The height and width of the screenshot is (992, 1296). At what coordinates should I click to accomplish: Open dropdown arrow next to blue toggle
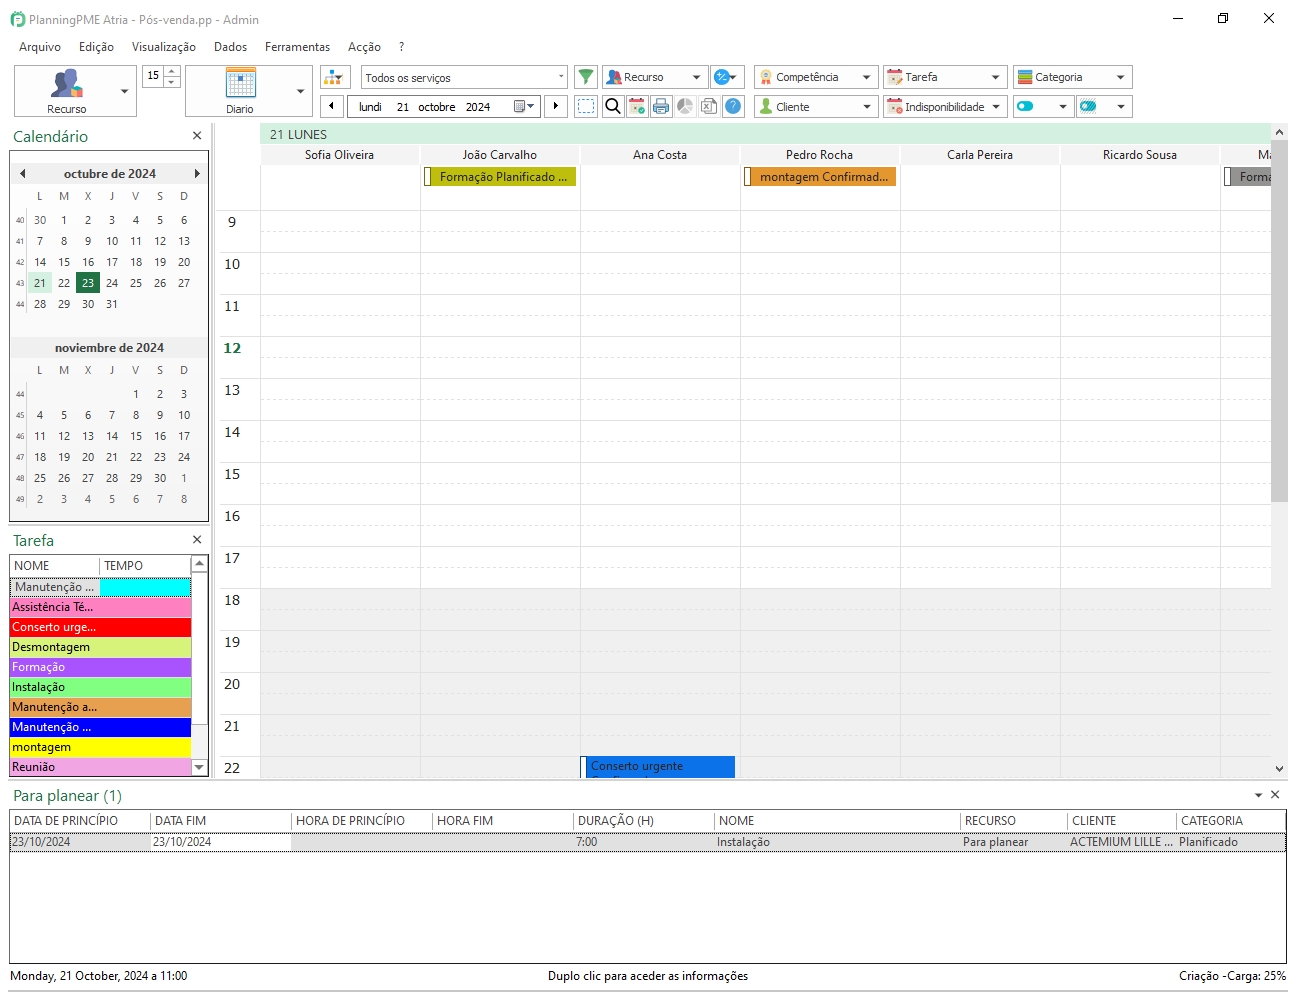pyautogui.click(x=1062, y=106)
